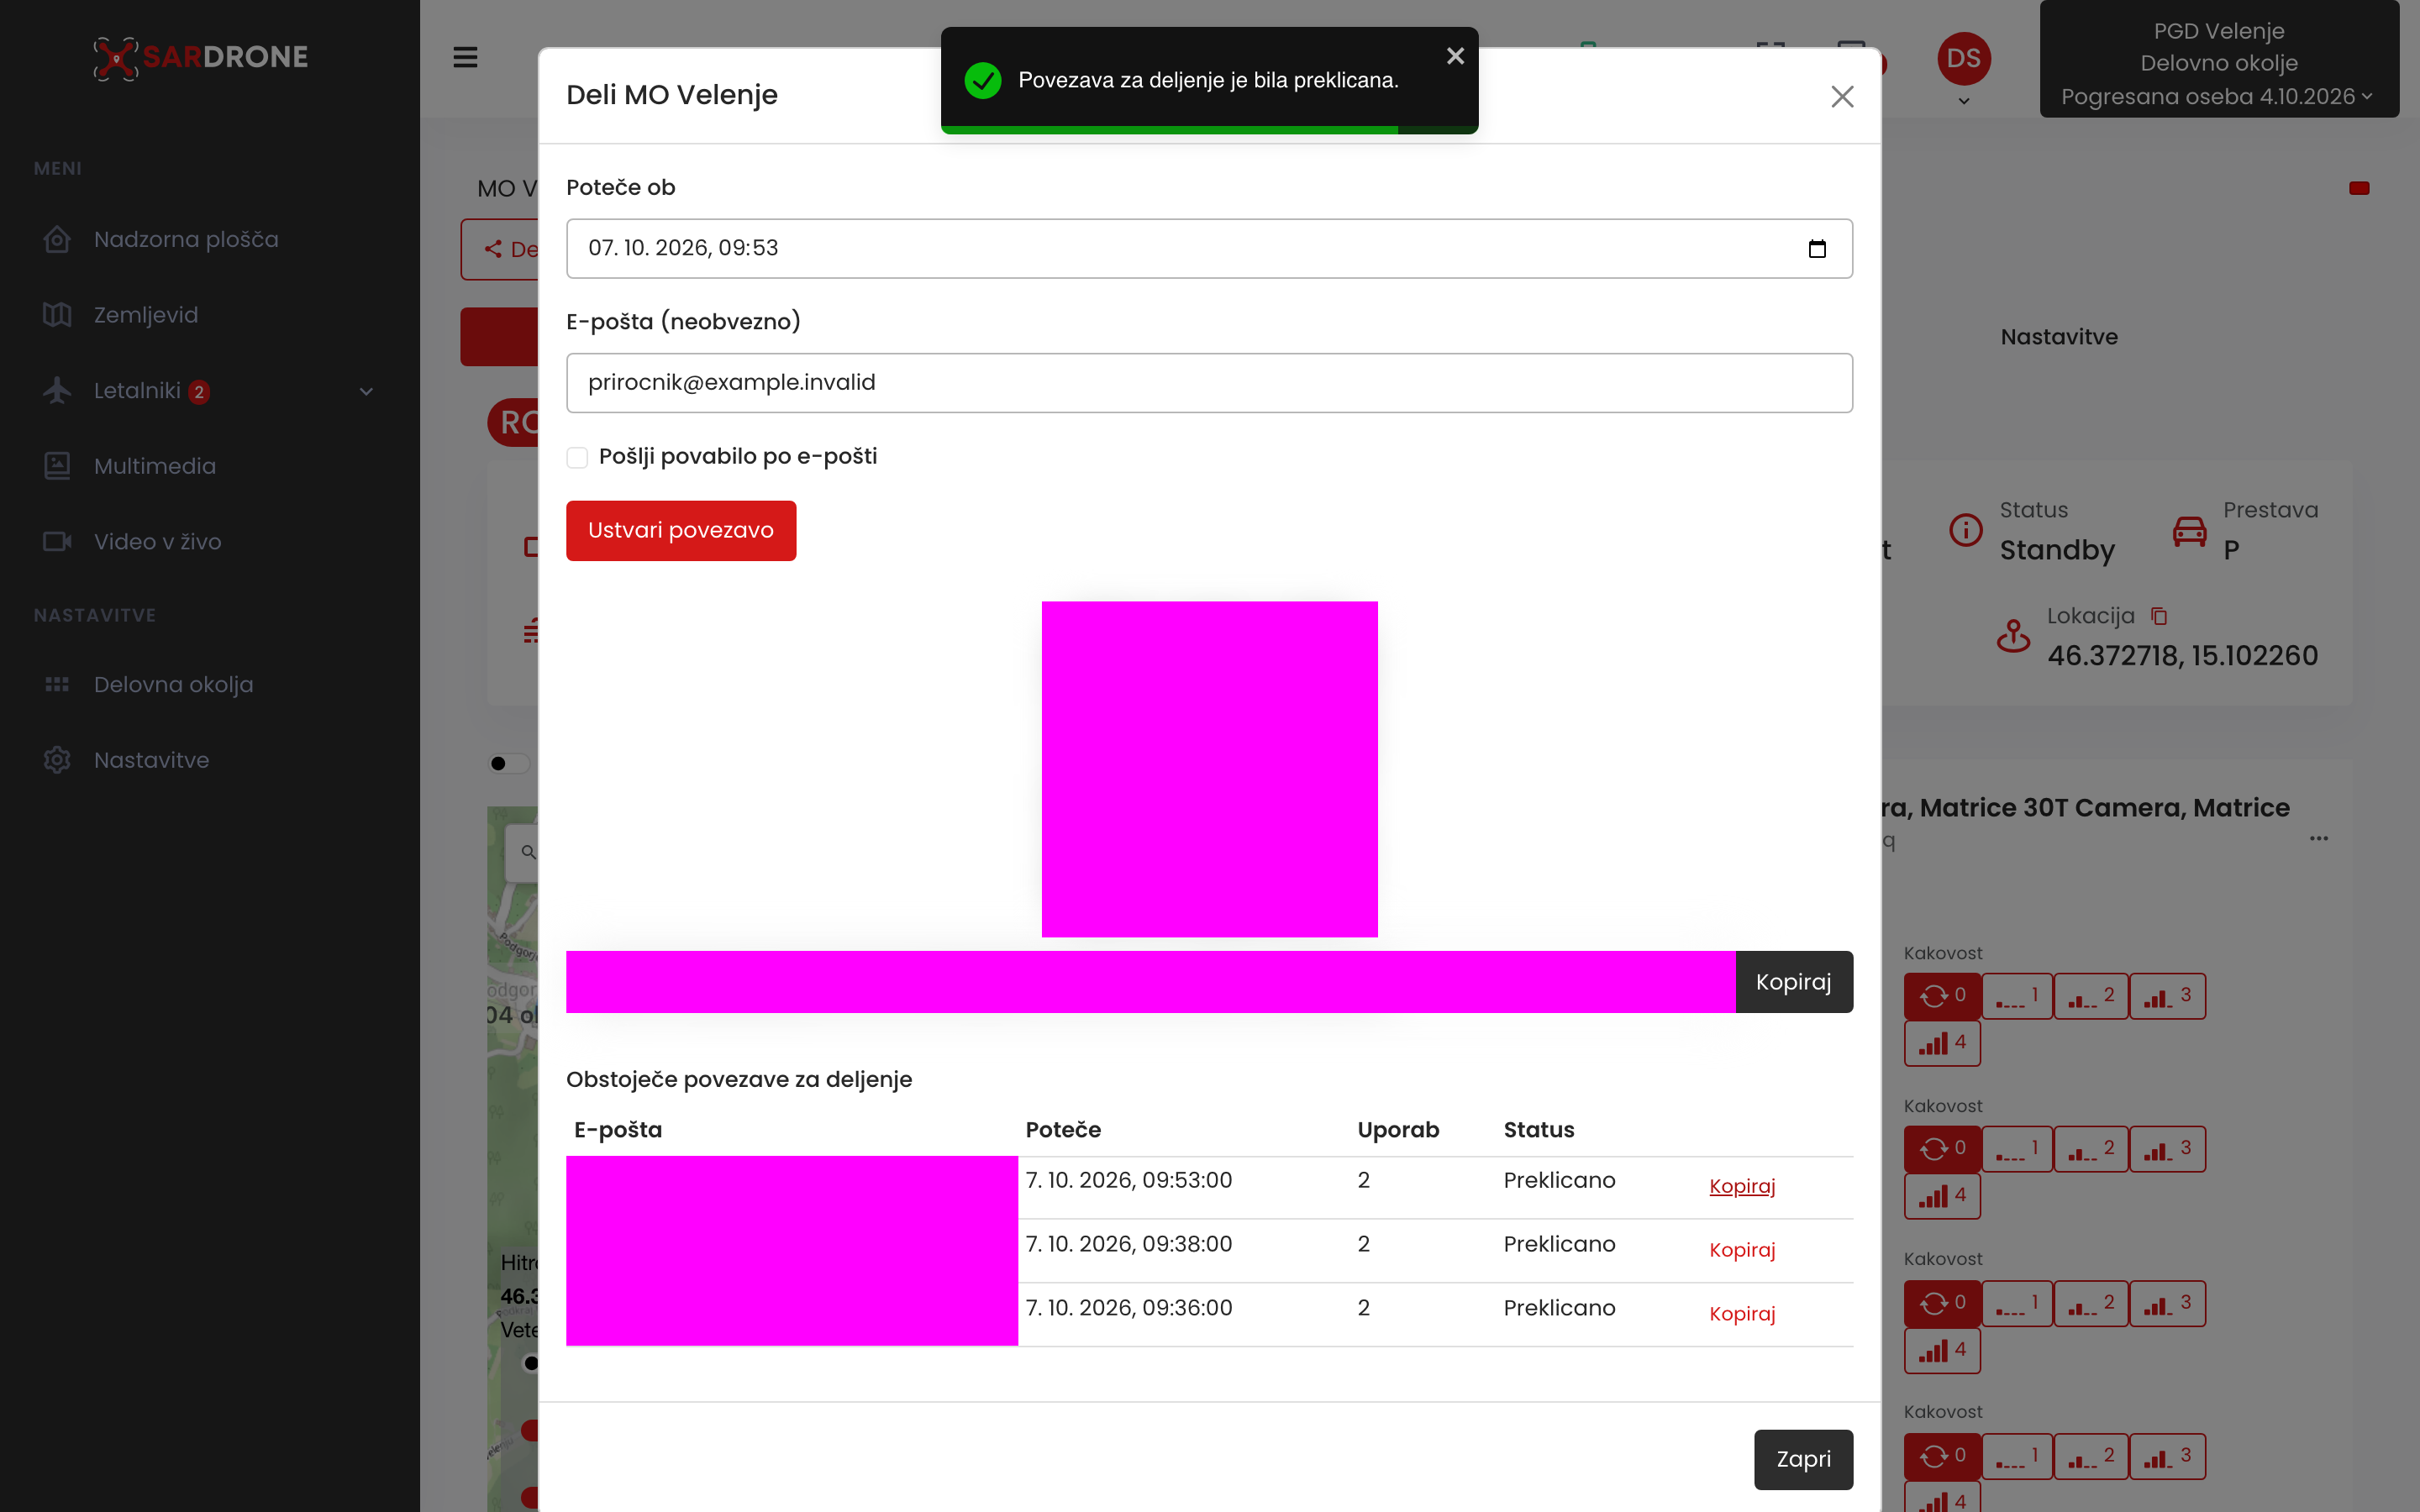Screen dimensions: 2420x1512
Task: Select quality 1 in first Kakovost row
Action: 2017,996
